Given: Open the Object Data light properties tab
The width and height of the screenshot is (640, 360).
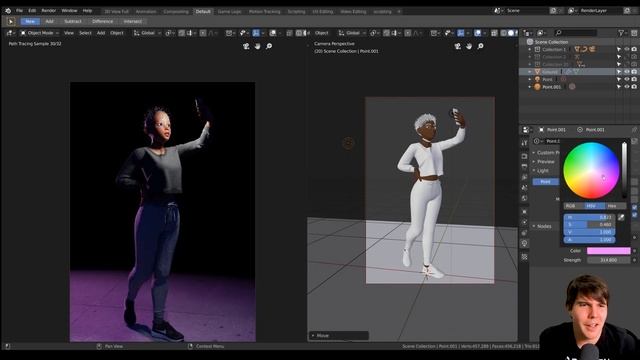Looking at the screenshot, I should click(x=524, y=243).
